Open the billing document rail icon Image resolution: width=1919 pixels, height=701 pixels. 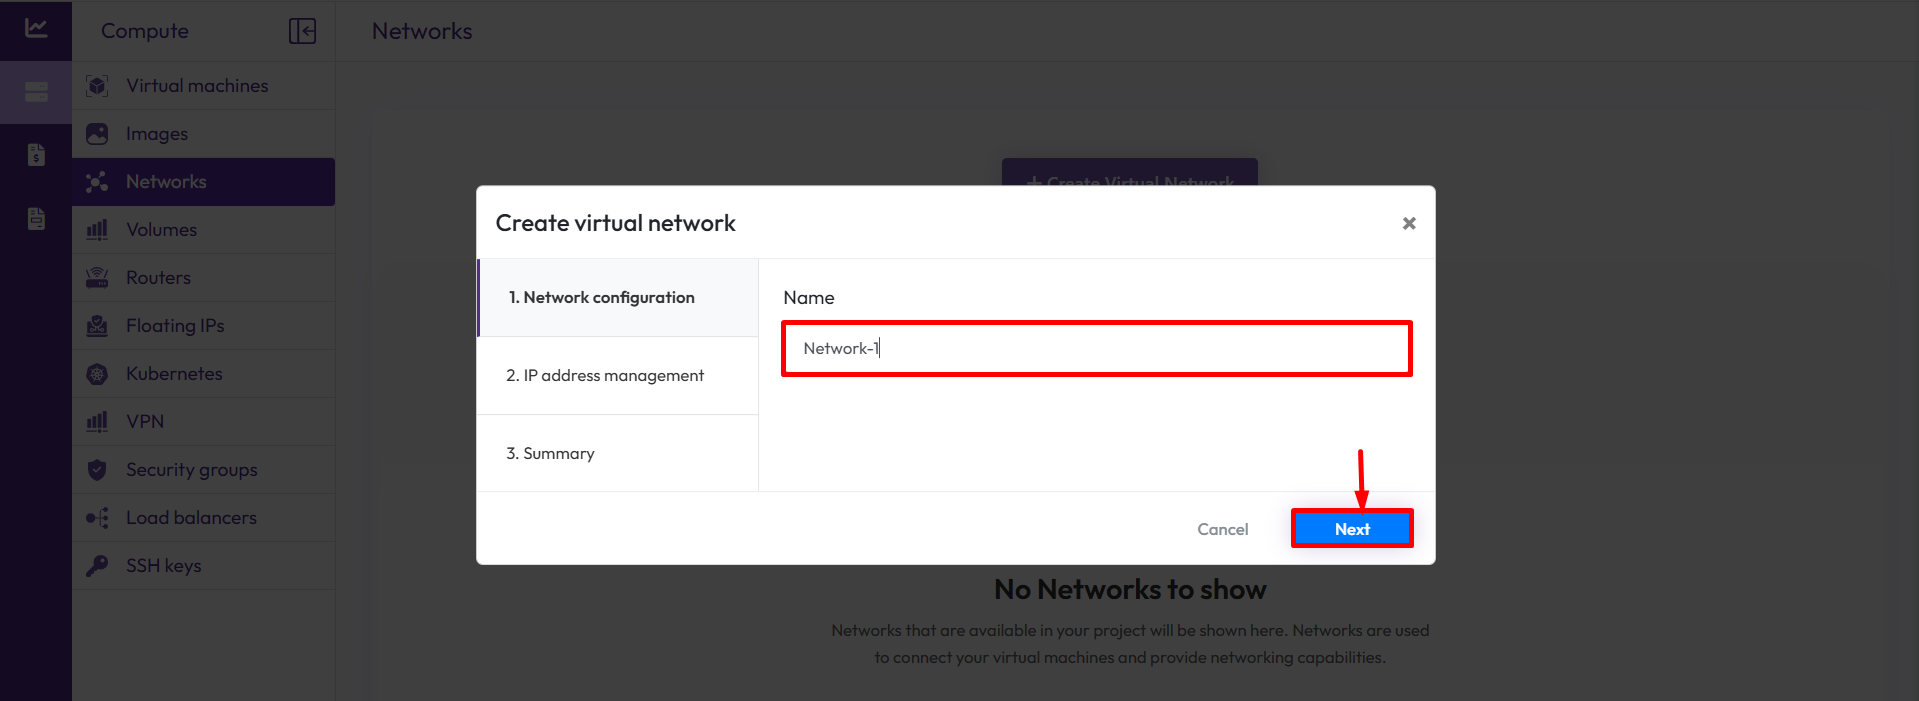[36, 155]
